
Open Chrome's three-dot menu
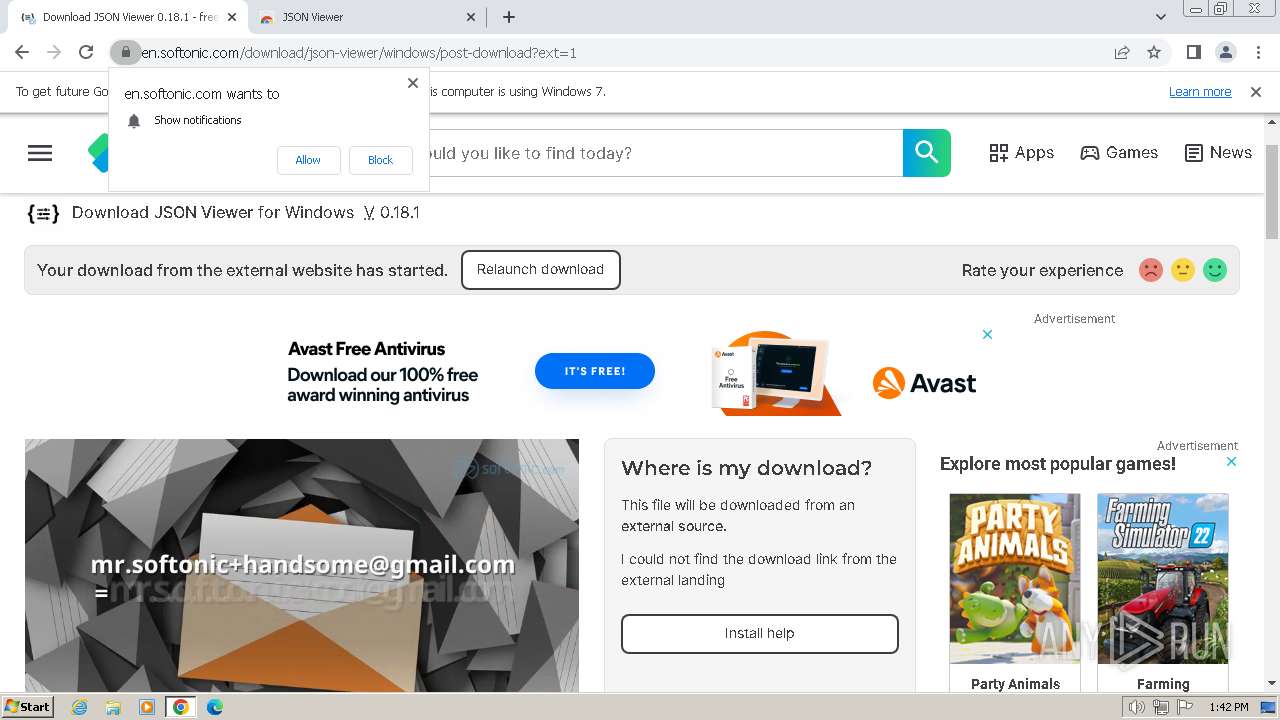click(x=1258, y=53)
